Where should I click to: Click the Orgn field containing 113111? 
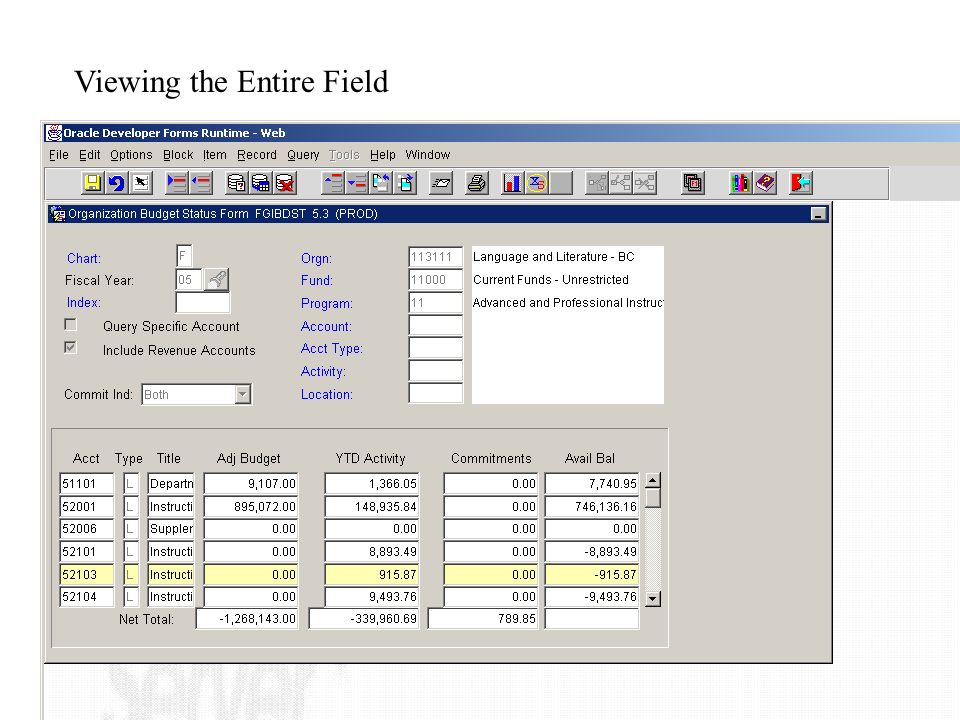(x=435, y=257)
